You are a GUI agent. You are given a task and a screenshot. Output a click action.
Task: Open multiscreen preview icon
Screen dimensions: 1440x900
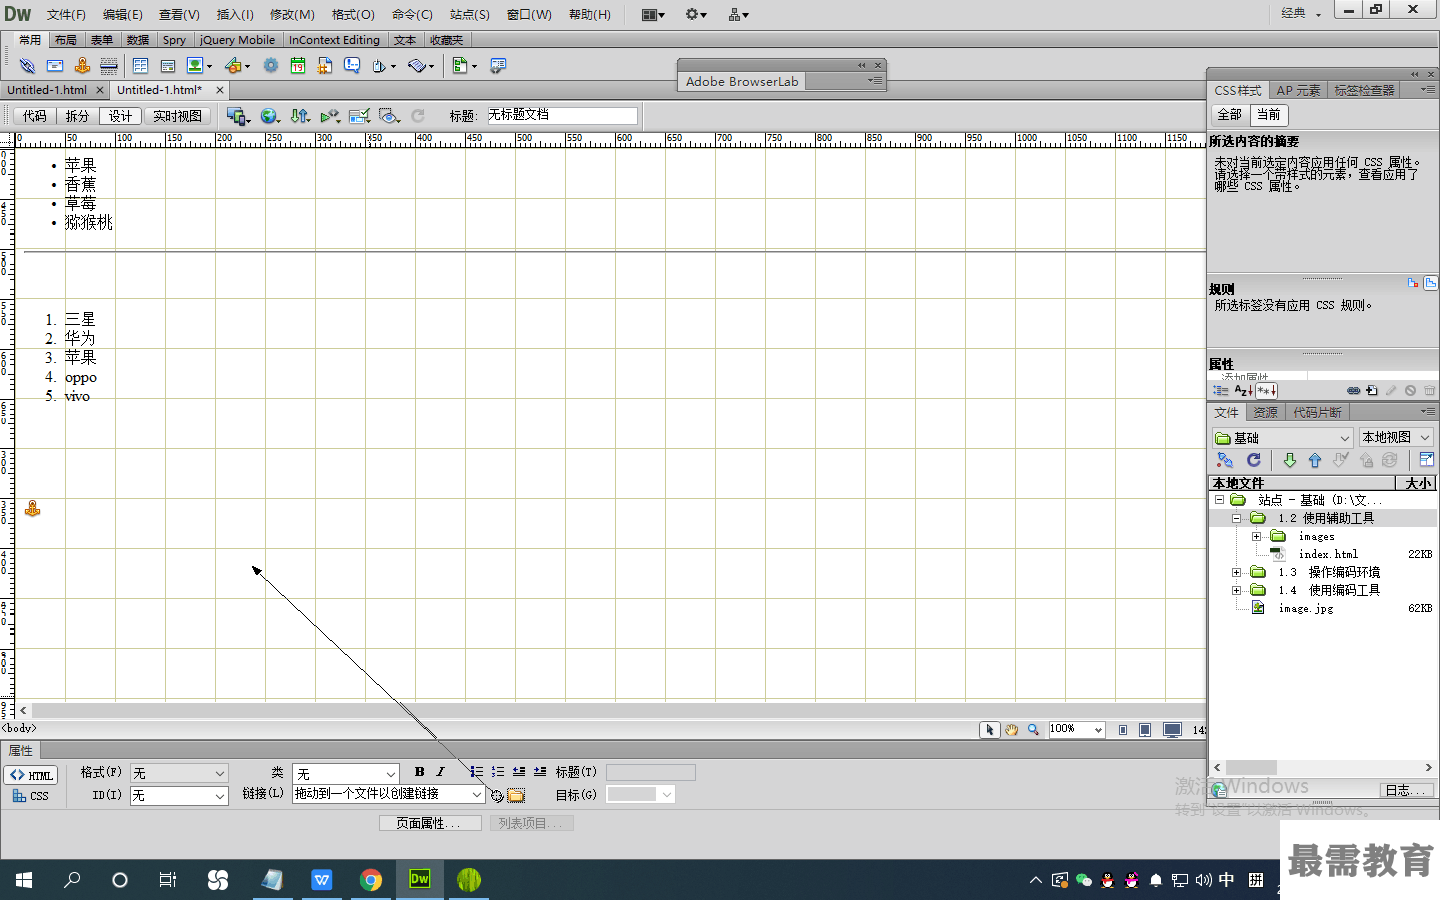click(x=236, y=116)
